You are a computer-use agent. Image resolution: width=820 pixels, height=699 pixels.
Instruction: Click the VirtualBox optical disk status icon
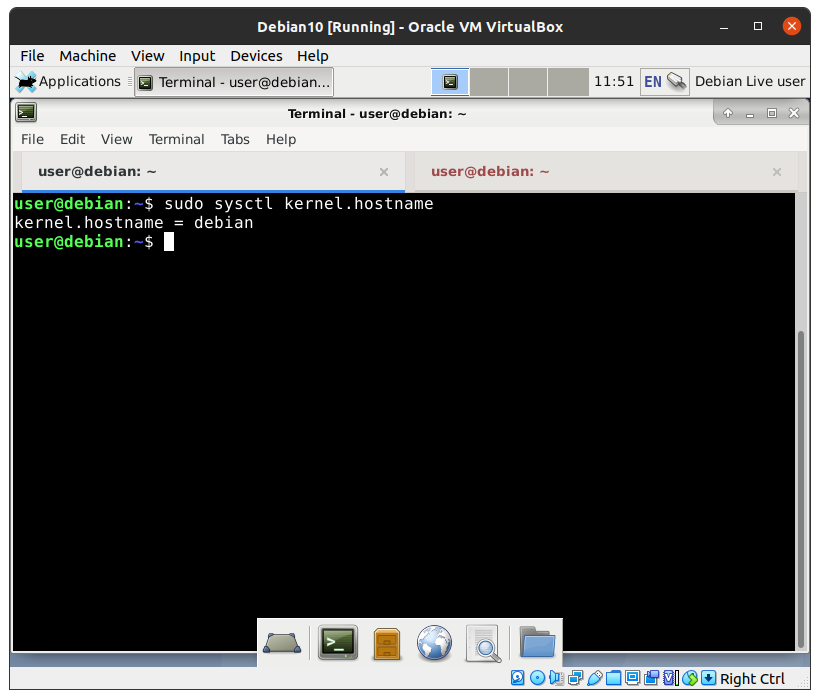coord(538,678)
